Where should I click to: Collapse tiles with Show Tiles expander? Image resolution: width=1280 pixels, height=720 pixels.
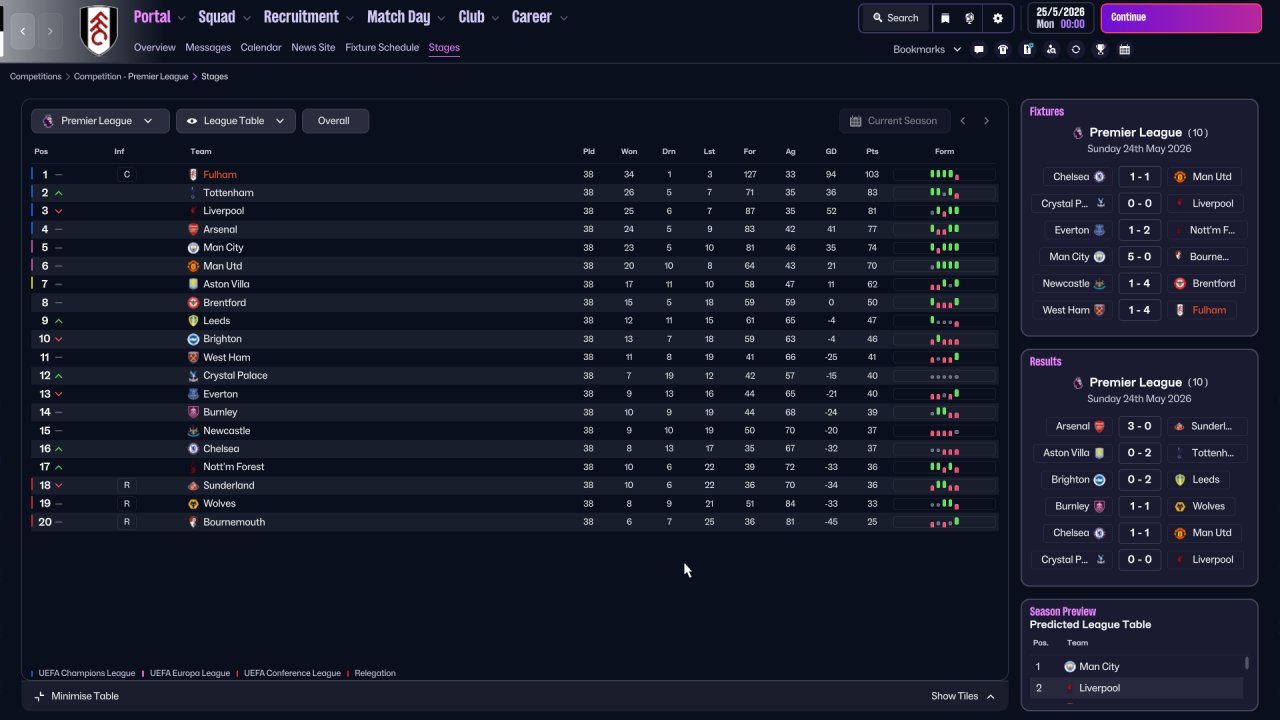coord(963,696)
